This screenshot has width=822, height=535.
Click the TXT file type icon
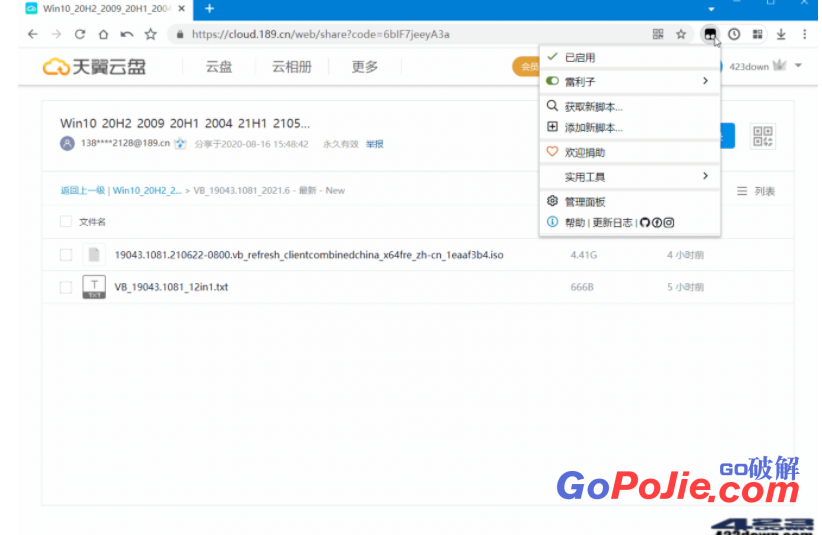click(94, 287)
